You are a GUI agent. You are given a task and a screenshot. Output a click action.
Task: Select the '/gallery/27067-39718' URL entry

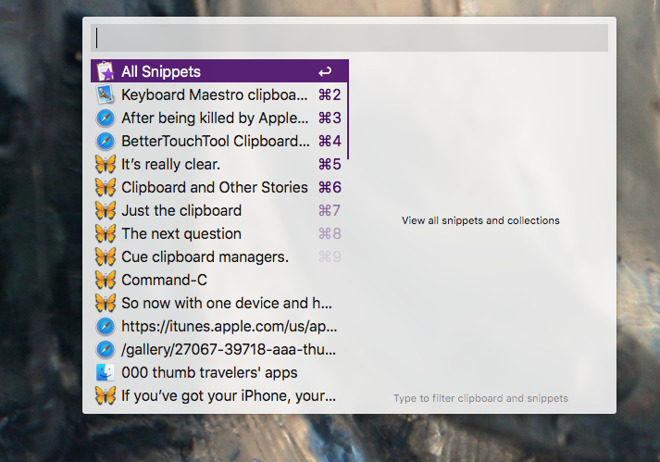(x=229, y=349)
